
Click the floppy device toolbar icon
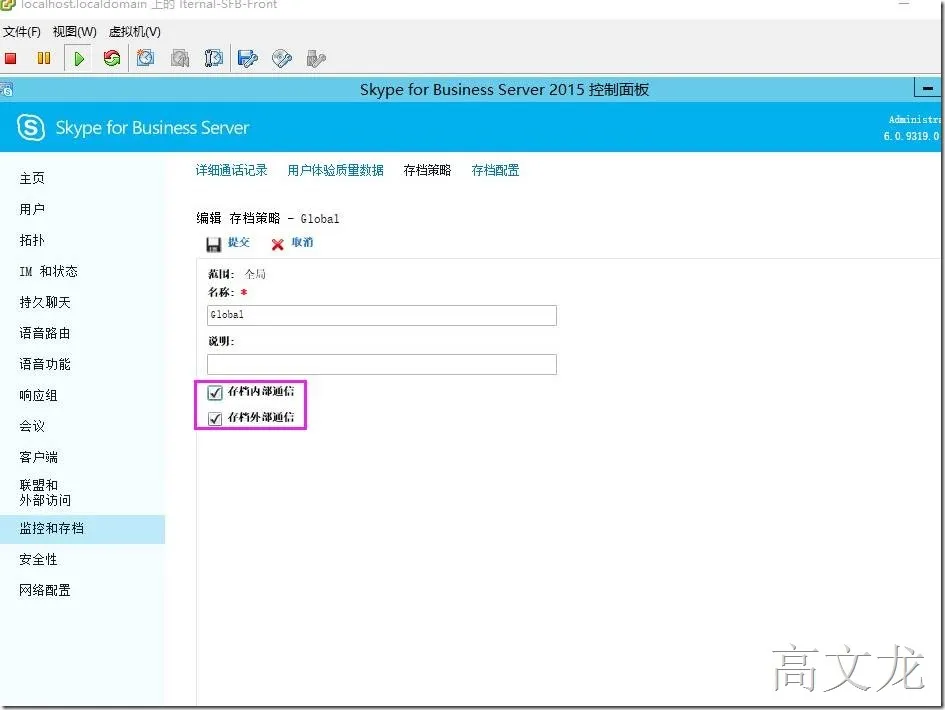point(248,58)
